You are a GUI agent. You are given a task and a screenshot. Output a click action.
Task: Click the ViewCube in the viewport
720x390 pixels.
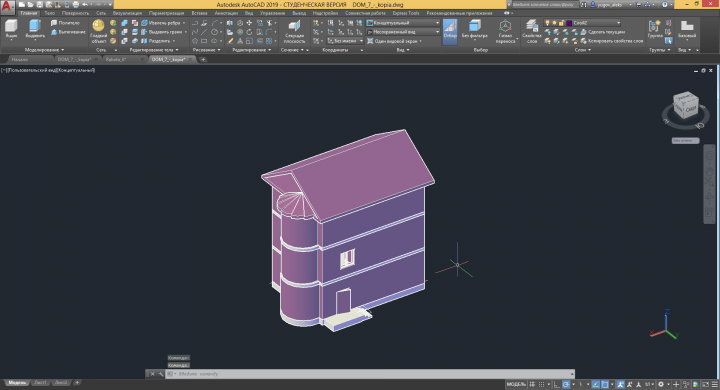[x=686, y=105]
